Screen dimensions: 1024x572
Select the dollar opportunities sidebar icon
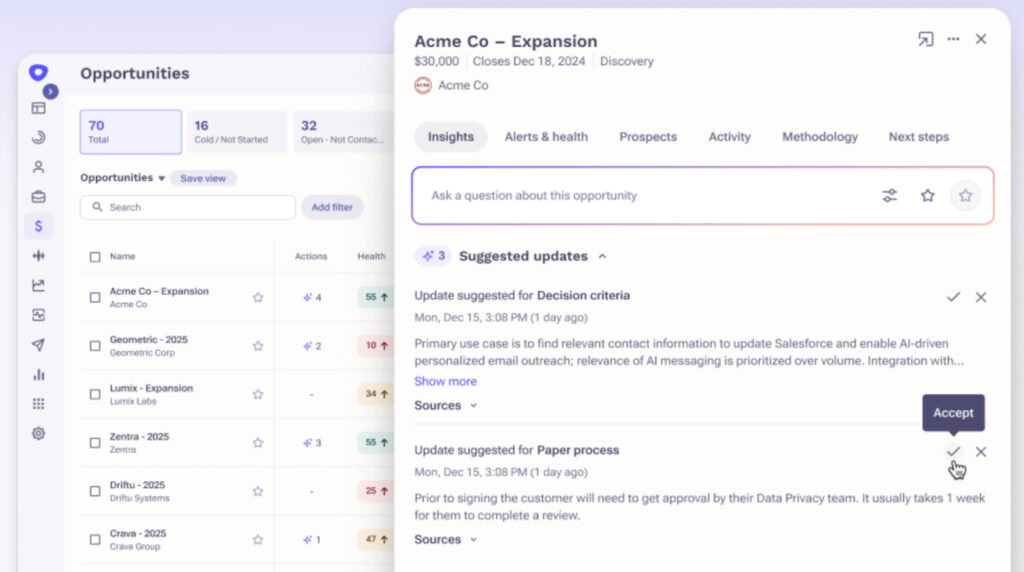click(39, 226)
